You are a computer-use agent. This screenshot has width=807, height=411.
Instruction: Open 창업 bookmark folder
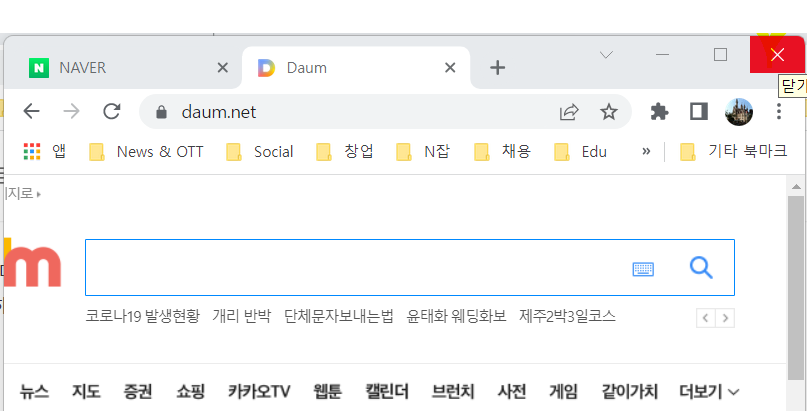coord(345,152)
